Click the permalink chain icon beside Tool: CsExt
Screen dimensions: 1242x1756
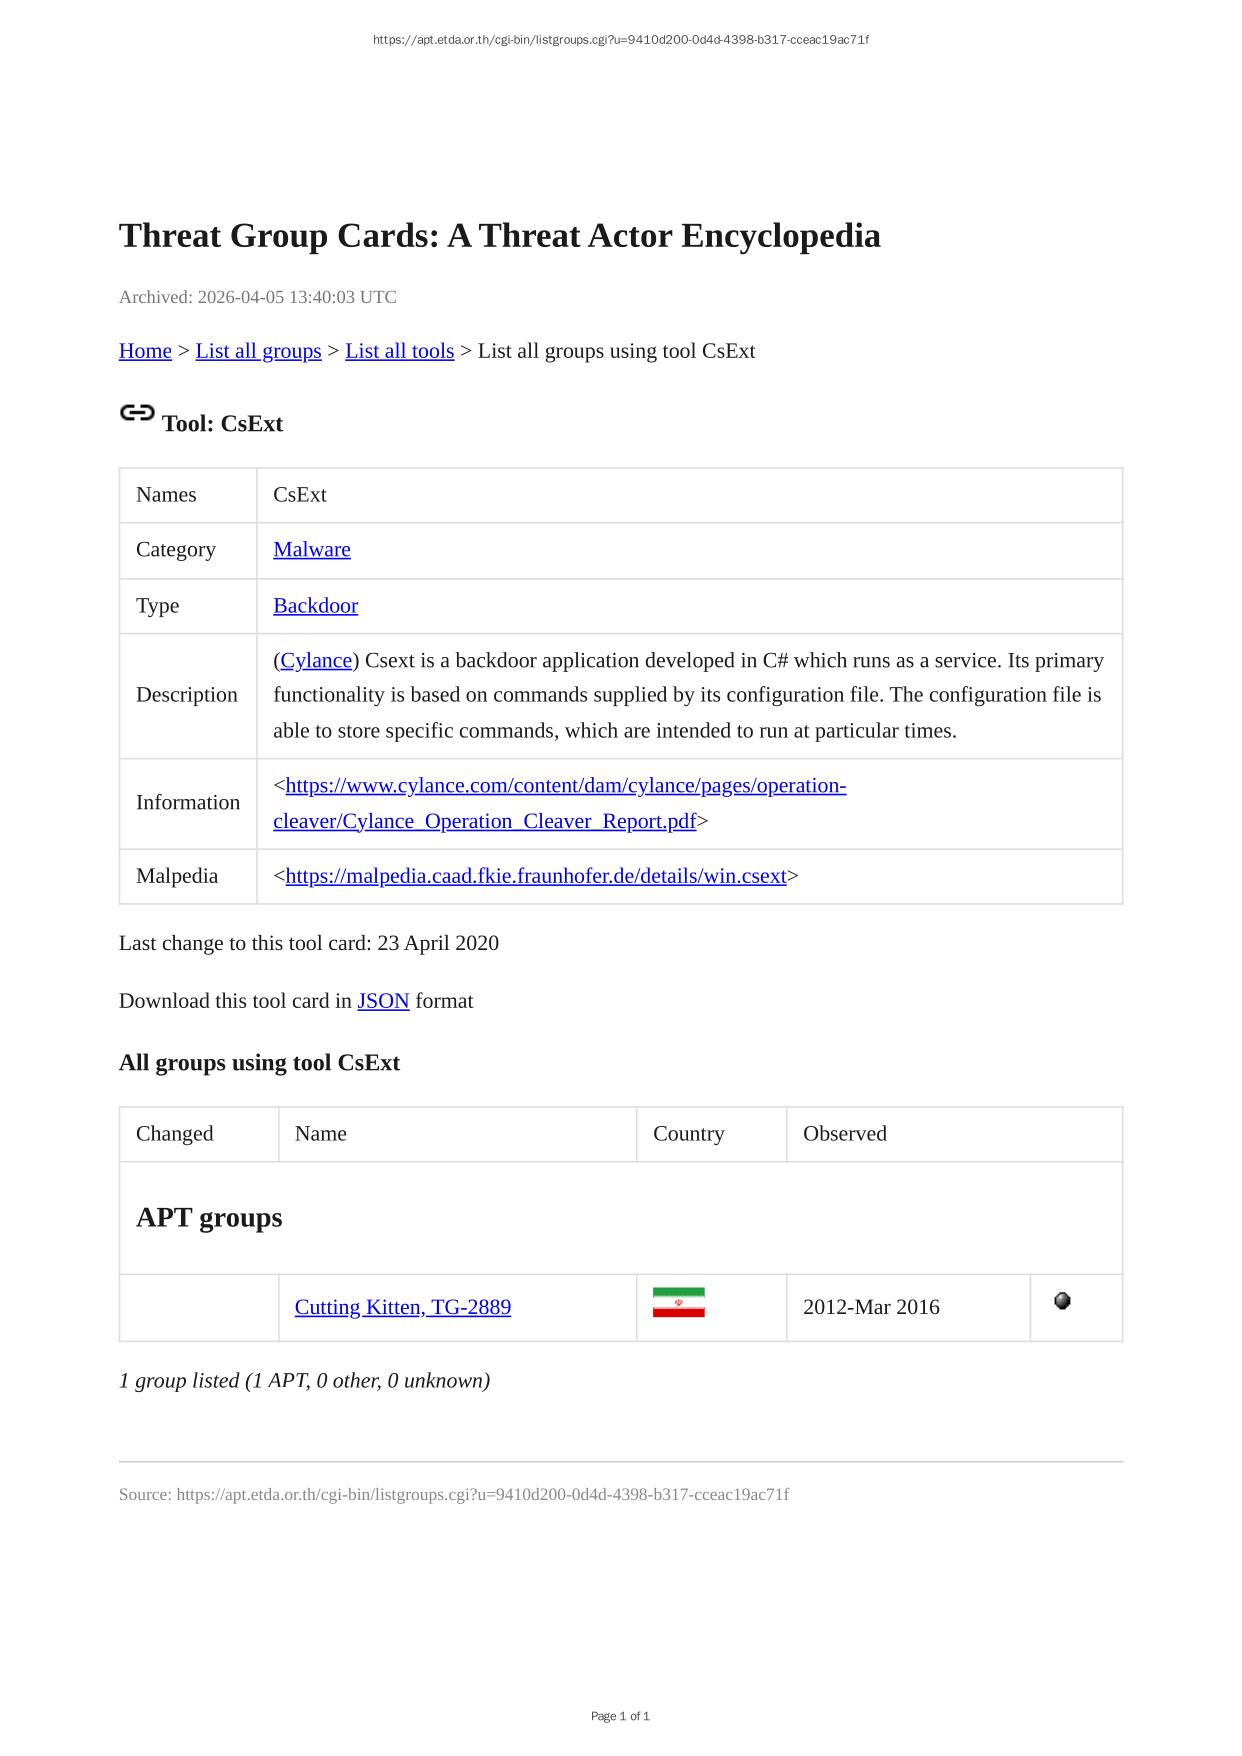coord(137,413)
